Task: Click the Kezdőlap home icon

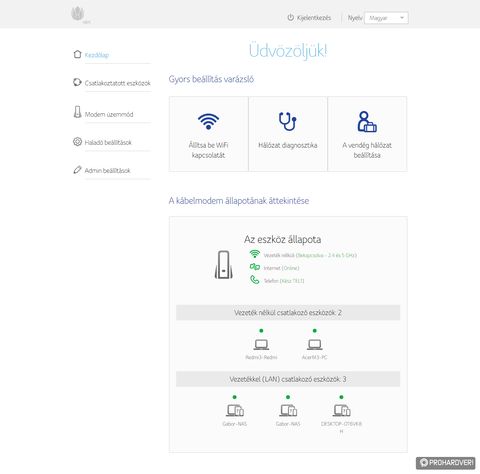Action: tap(77, 54)
